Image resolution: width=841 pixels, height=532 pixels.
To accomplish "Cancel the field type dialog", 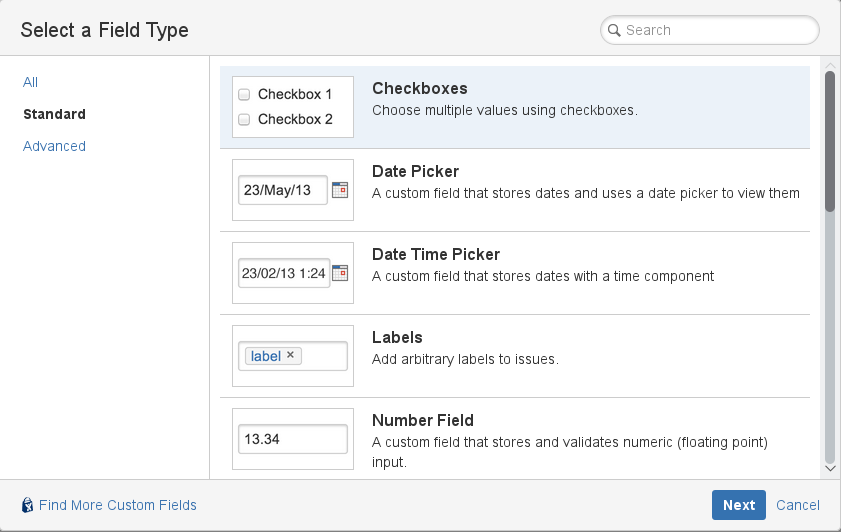I will coord(797,505).
